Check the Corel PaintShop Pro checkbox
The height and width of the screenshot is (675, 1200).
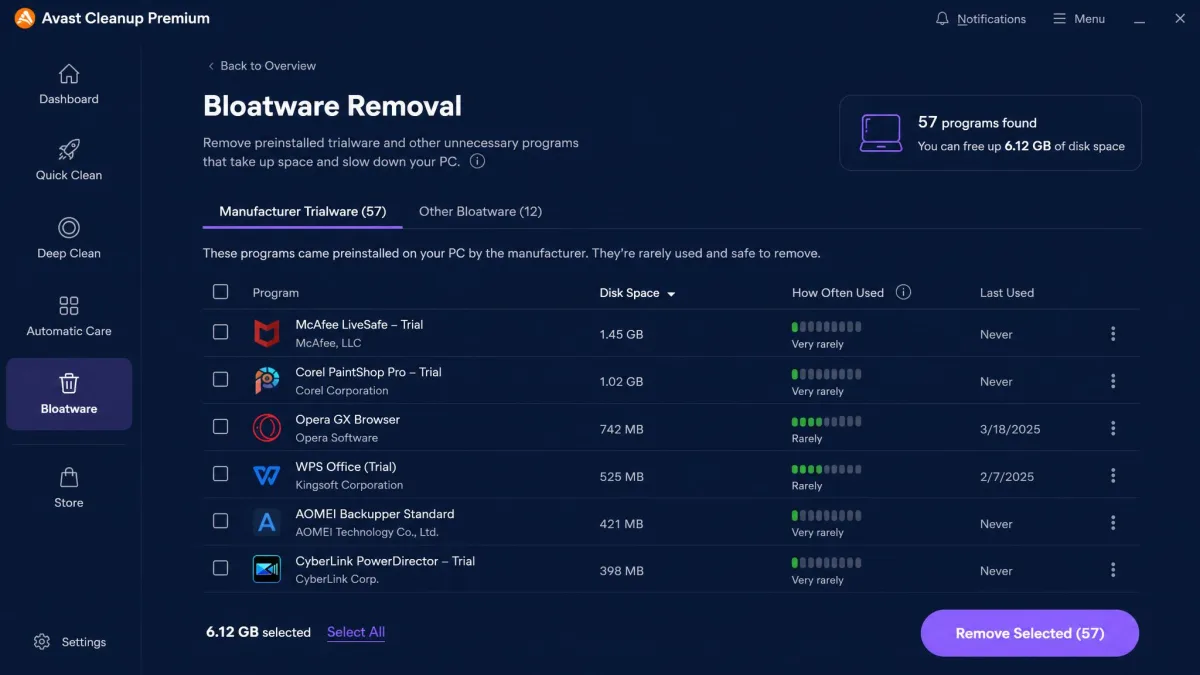221,379
